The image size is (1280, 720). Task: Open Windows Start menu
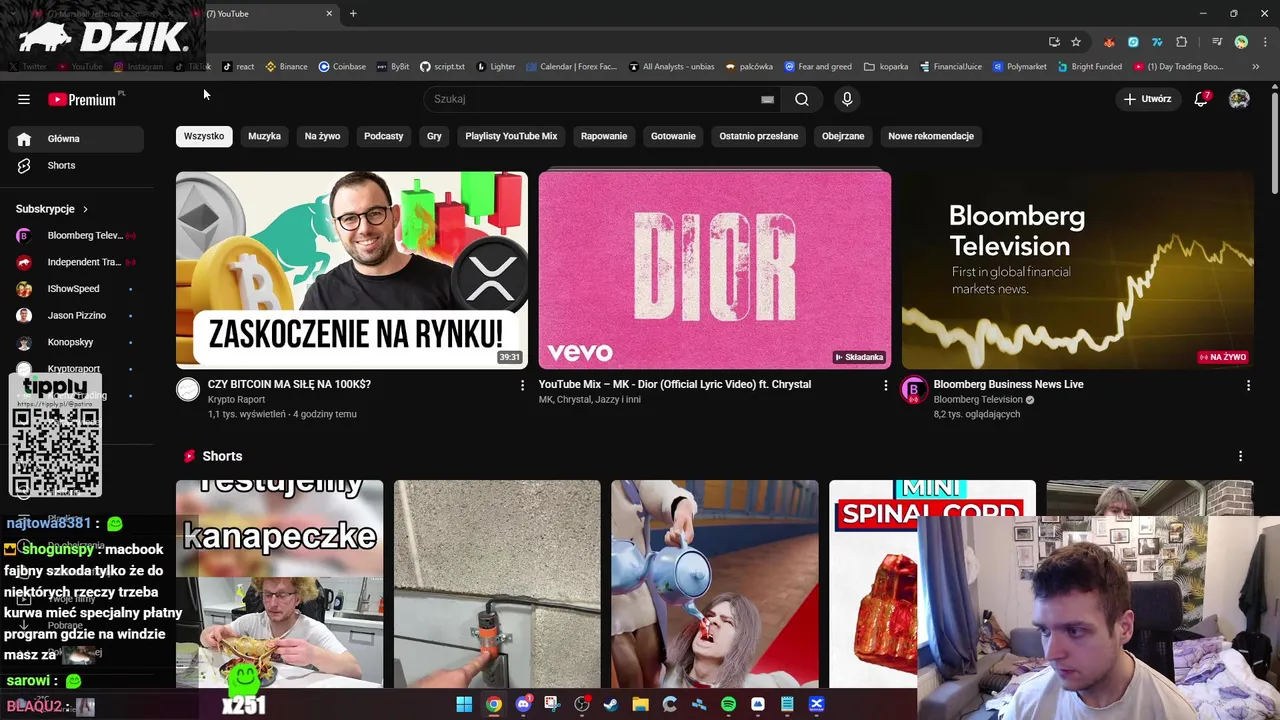(464, 704)
